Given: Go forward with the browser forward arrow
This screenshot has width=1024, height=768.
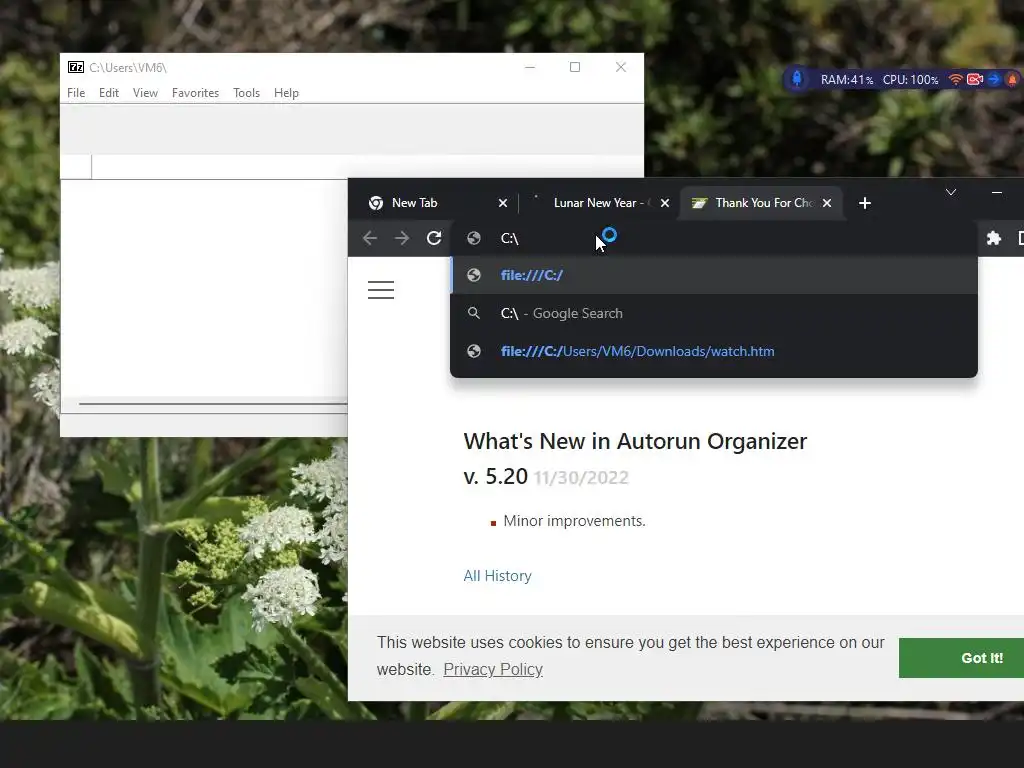Looking at the screenshot, I should point(402,238).
